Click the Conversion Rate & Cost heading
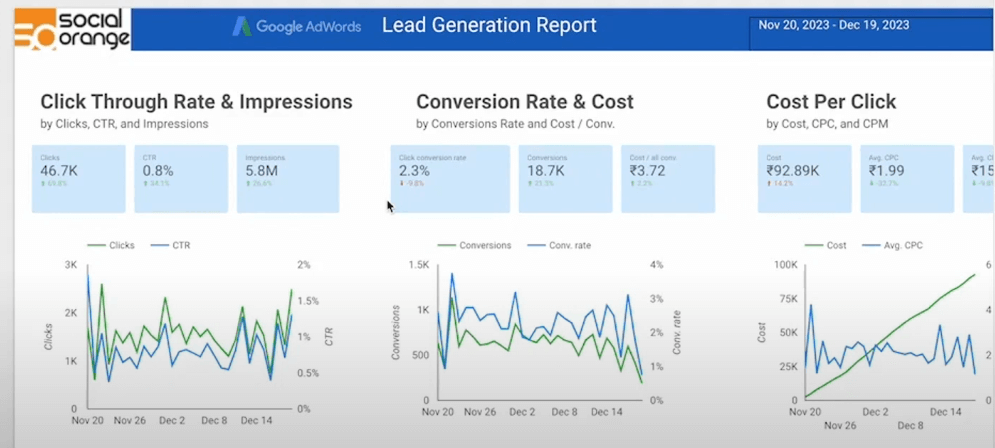The image size is (995, 448). (x=524, y=102)
